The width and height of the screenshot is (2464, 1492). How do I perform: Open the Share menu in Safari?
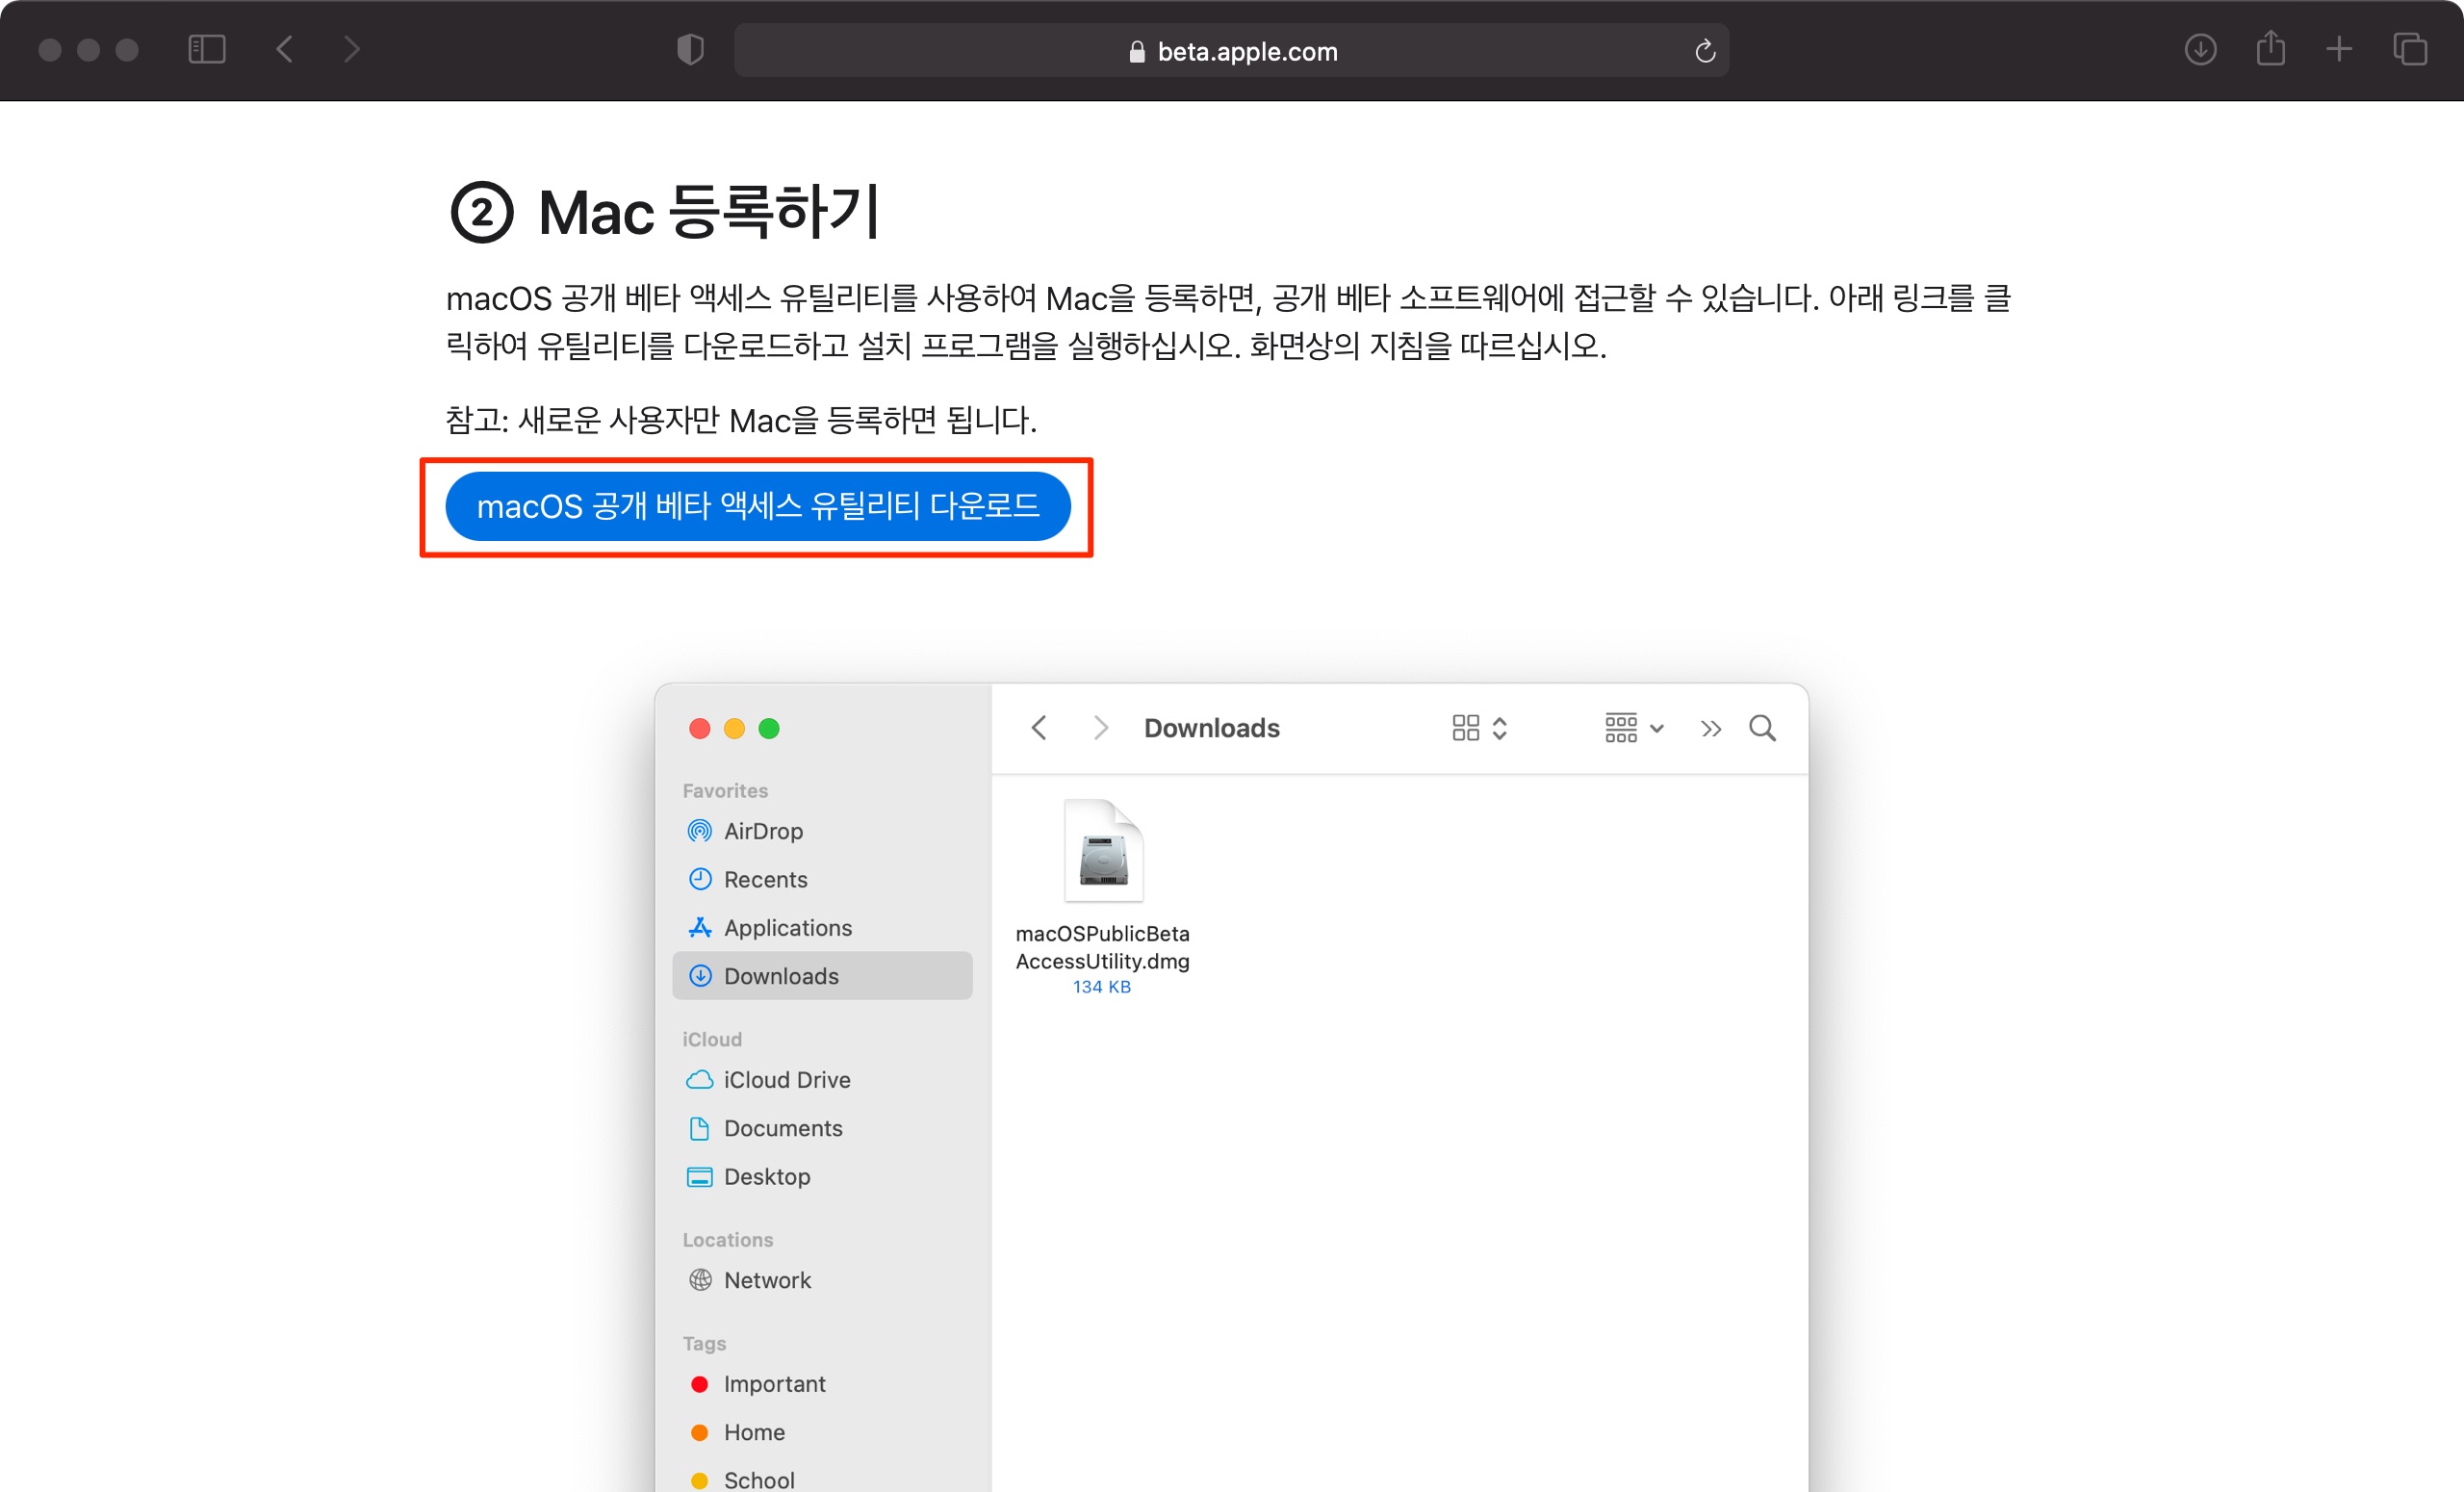click(2270, 49)
